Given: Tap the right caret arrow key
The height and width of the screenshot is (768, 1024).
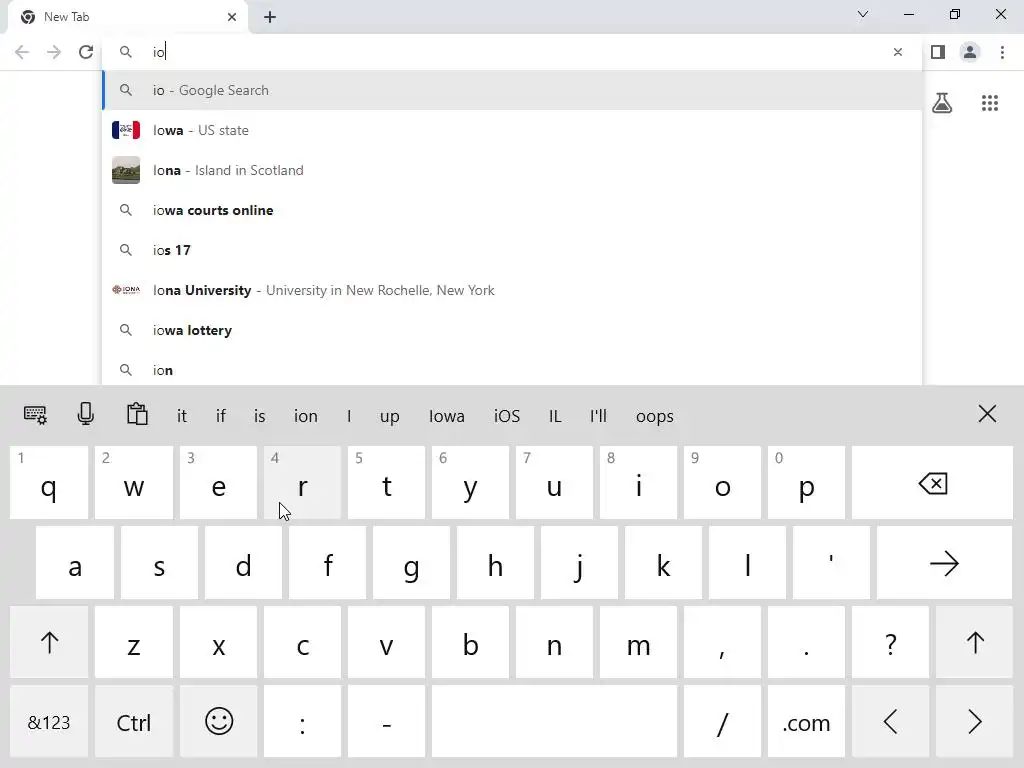Looking at the screenshot, I should tap(974, 722).
